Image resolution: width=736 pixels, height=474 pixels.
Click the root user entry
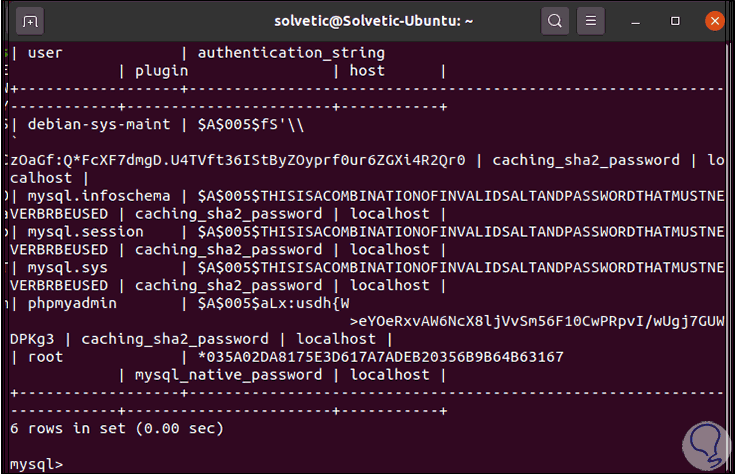pos(45,357)
